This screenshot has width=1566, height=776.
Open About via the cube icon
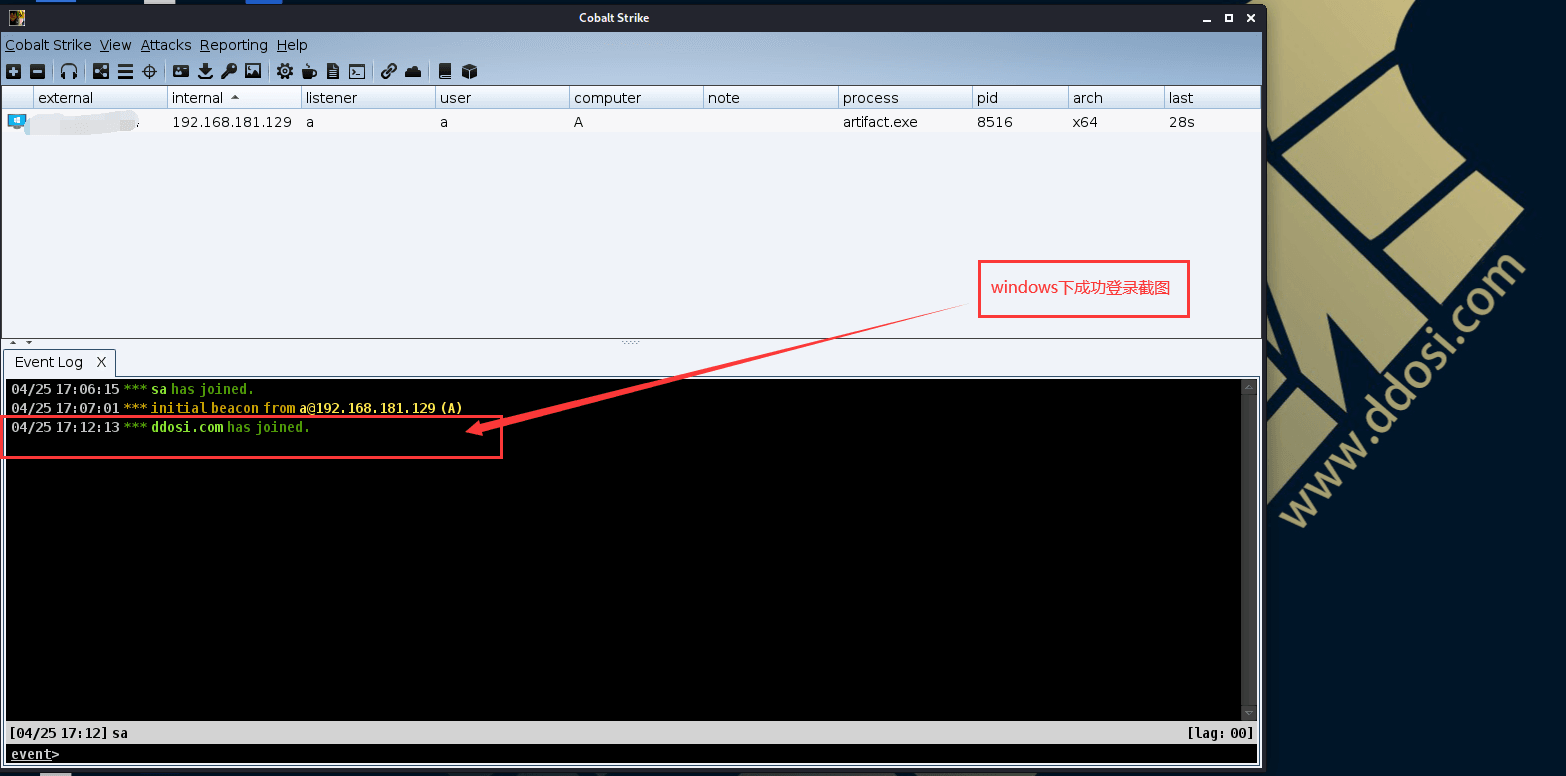pos(469,71)
